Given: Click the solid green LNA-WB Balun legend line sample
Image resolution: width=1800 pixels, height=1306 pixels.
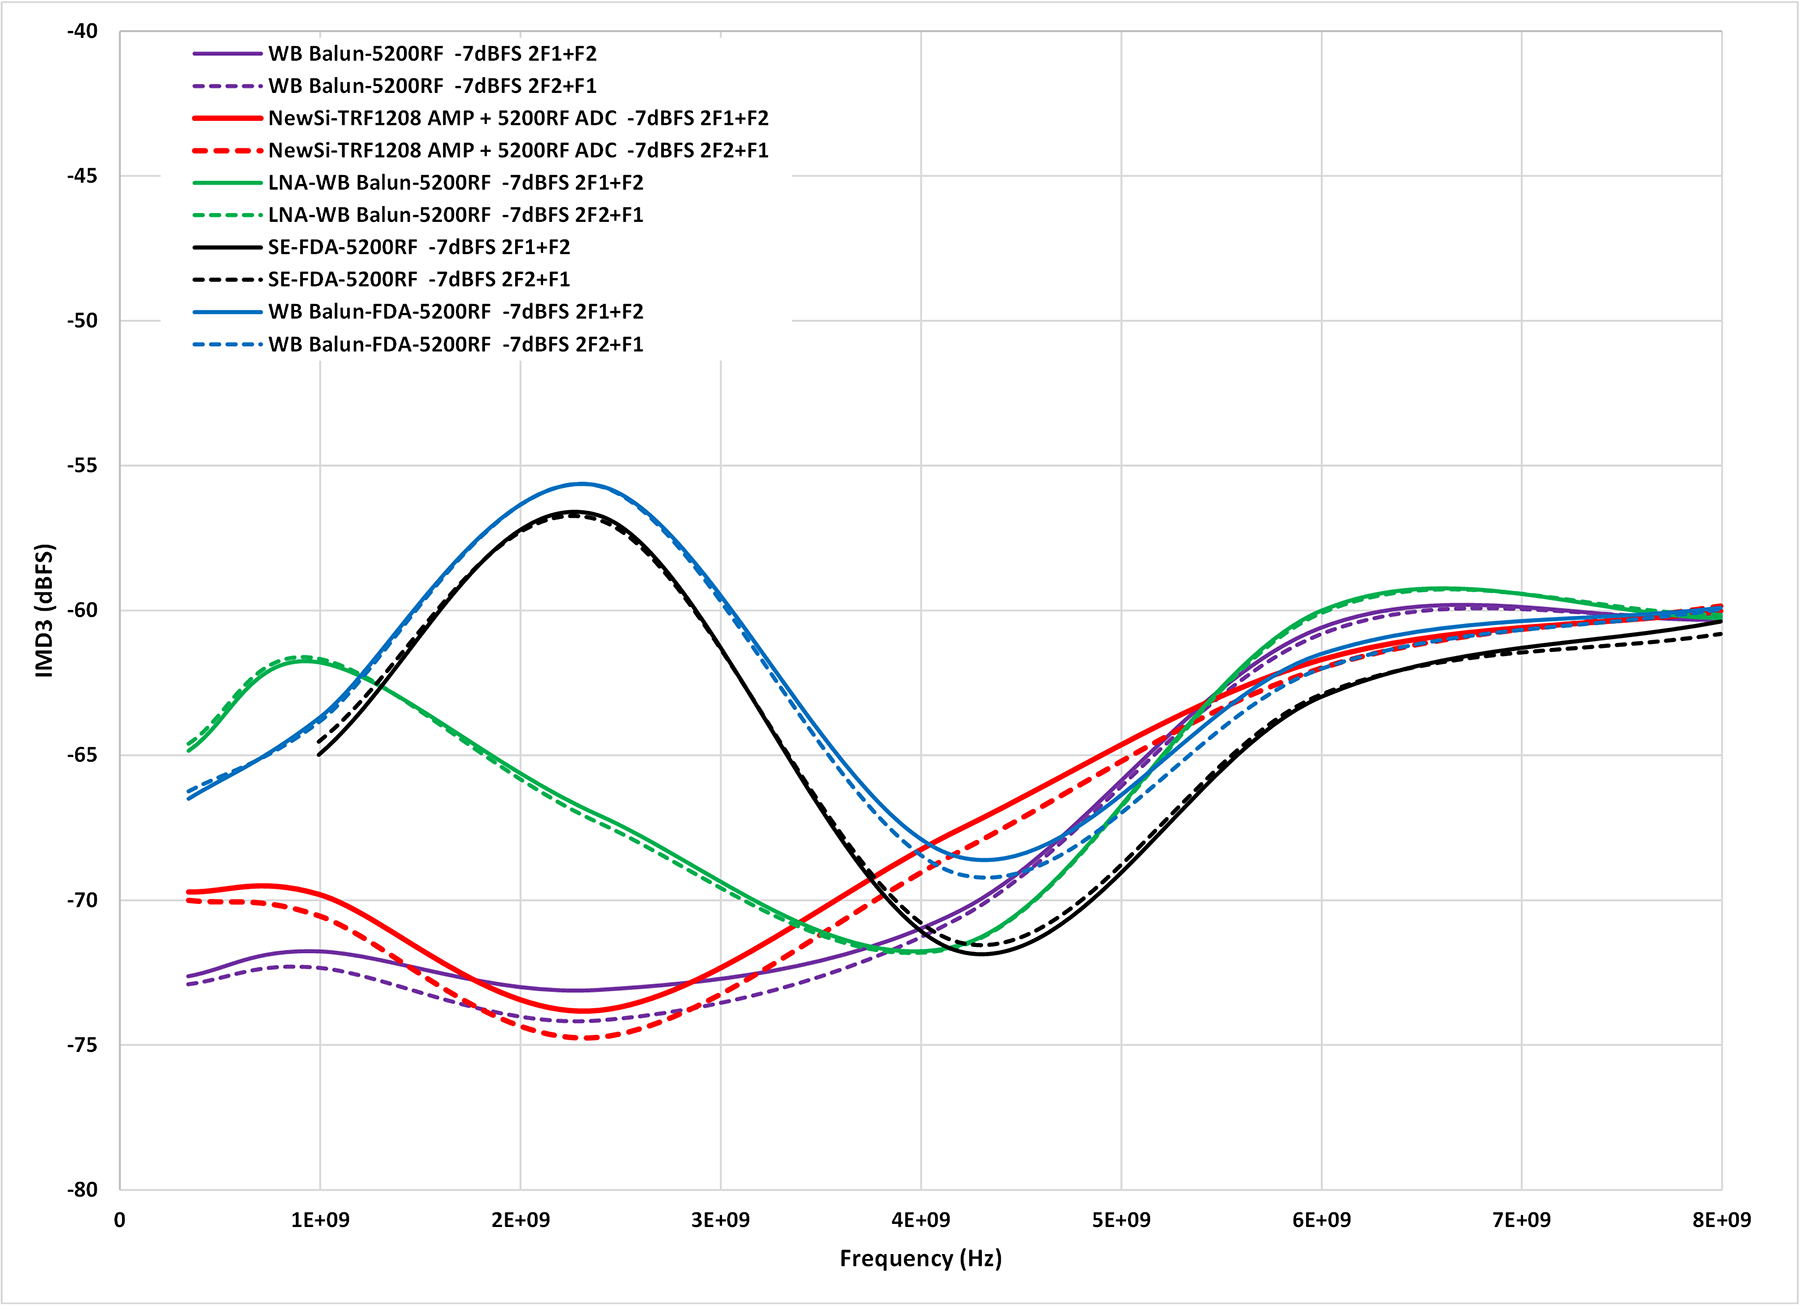Looking at the screenshot, I should coord(227,183).
